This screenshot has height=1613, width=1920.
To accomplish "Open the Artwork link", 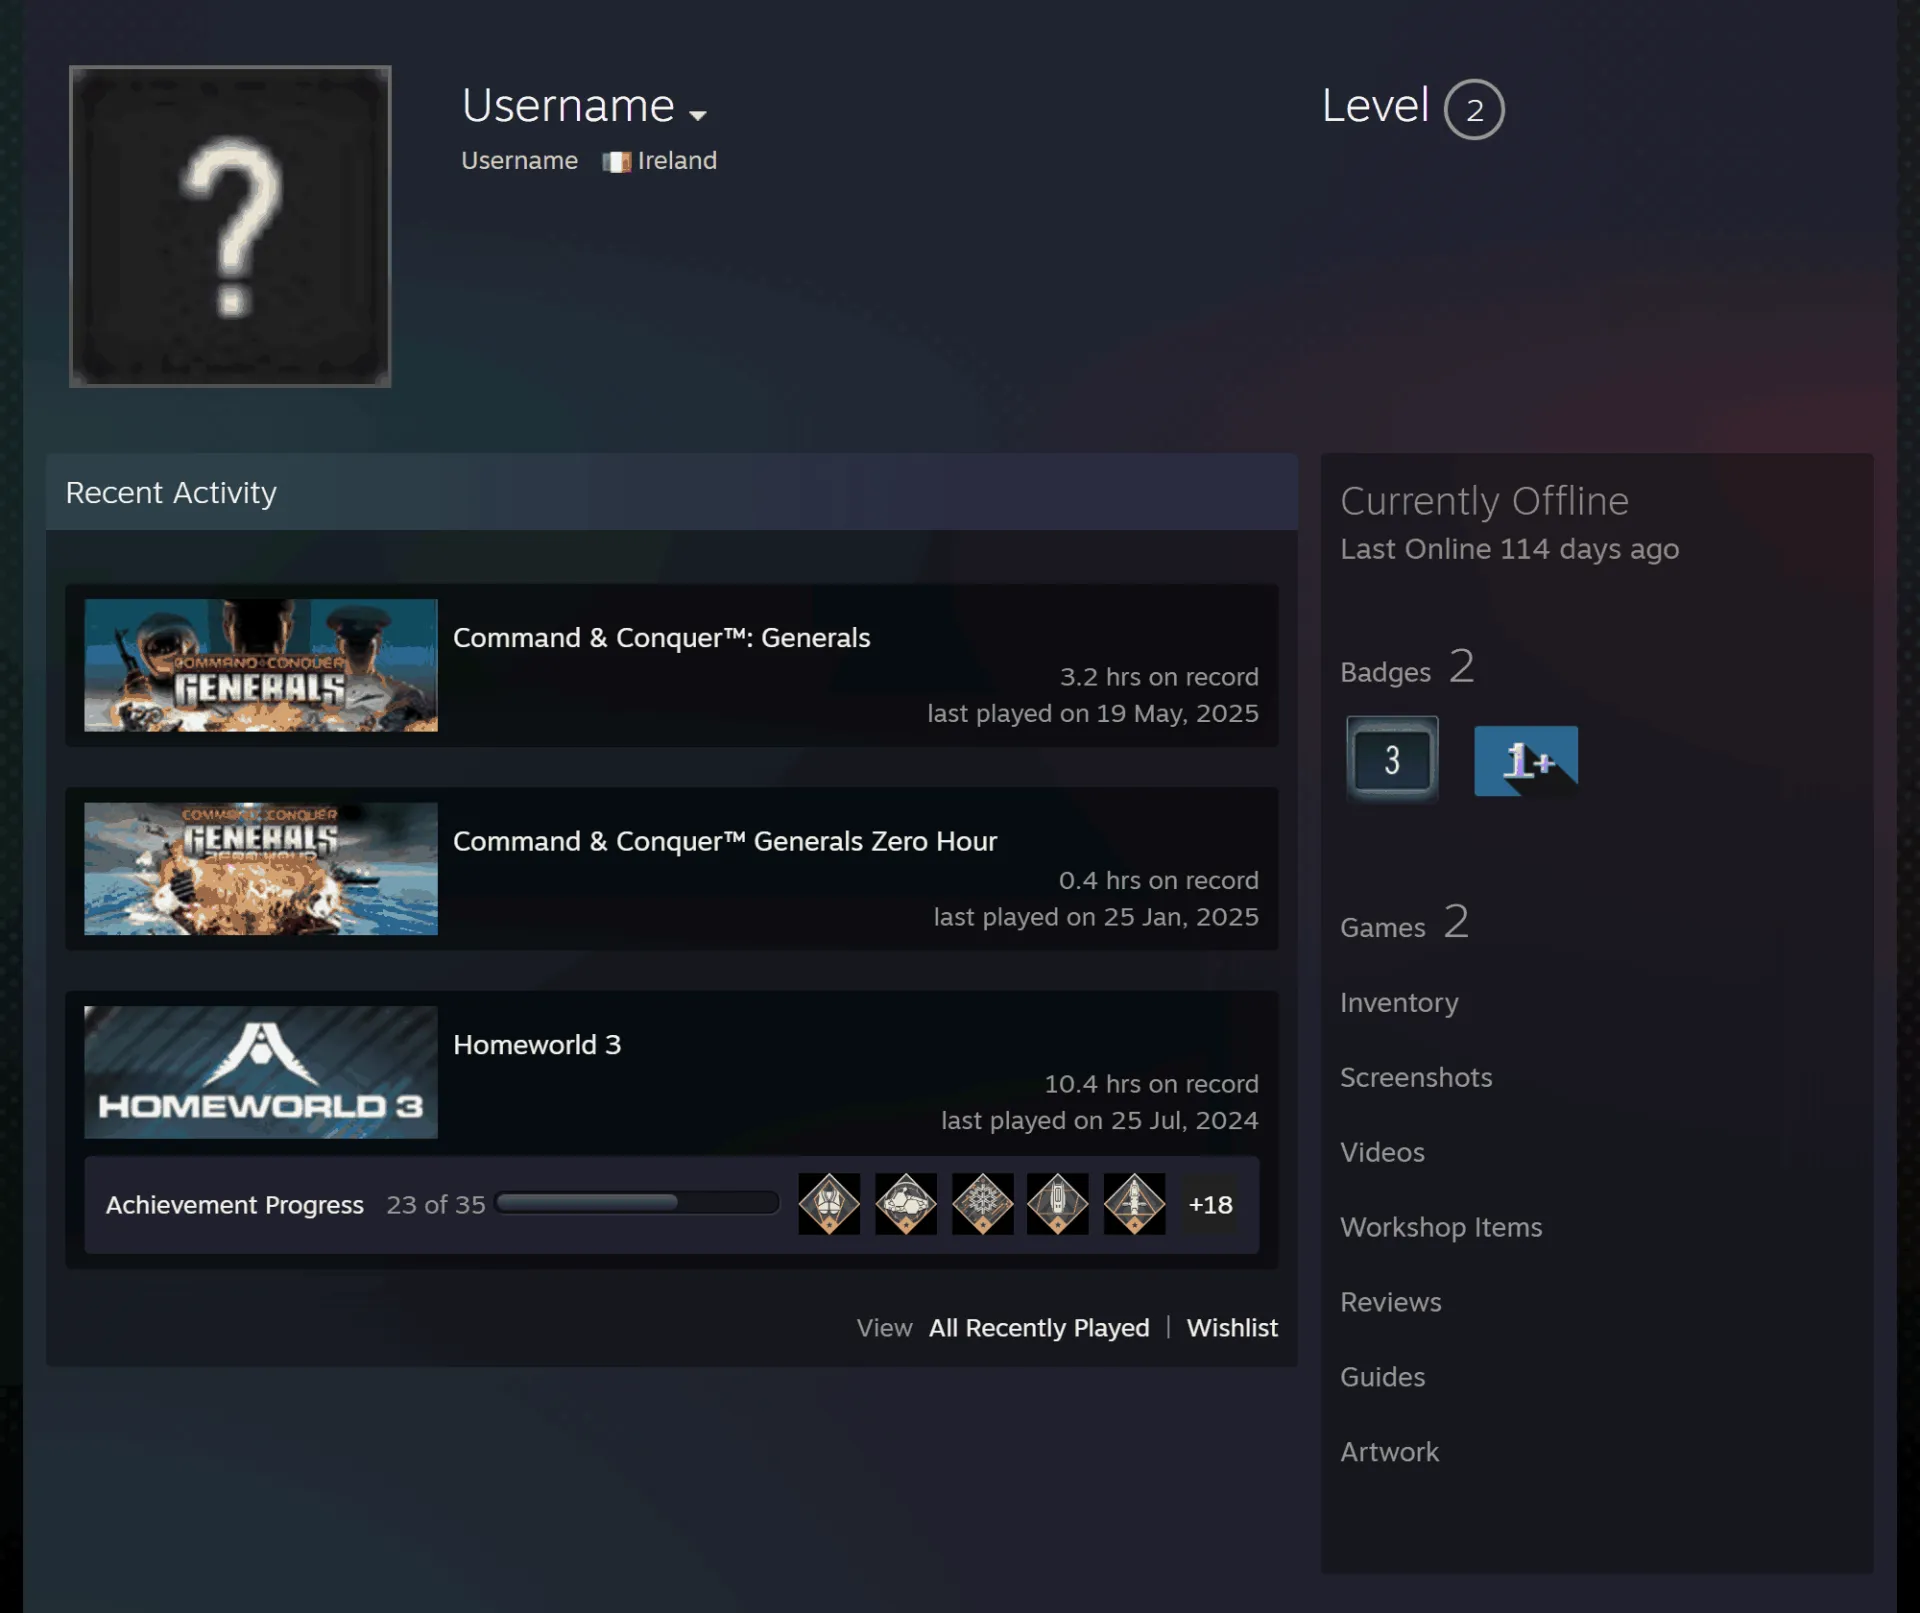I will [1389, 1452].
